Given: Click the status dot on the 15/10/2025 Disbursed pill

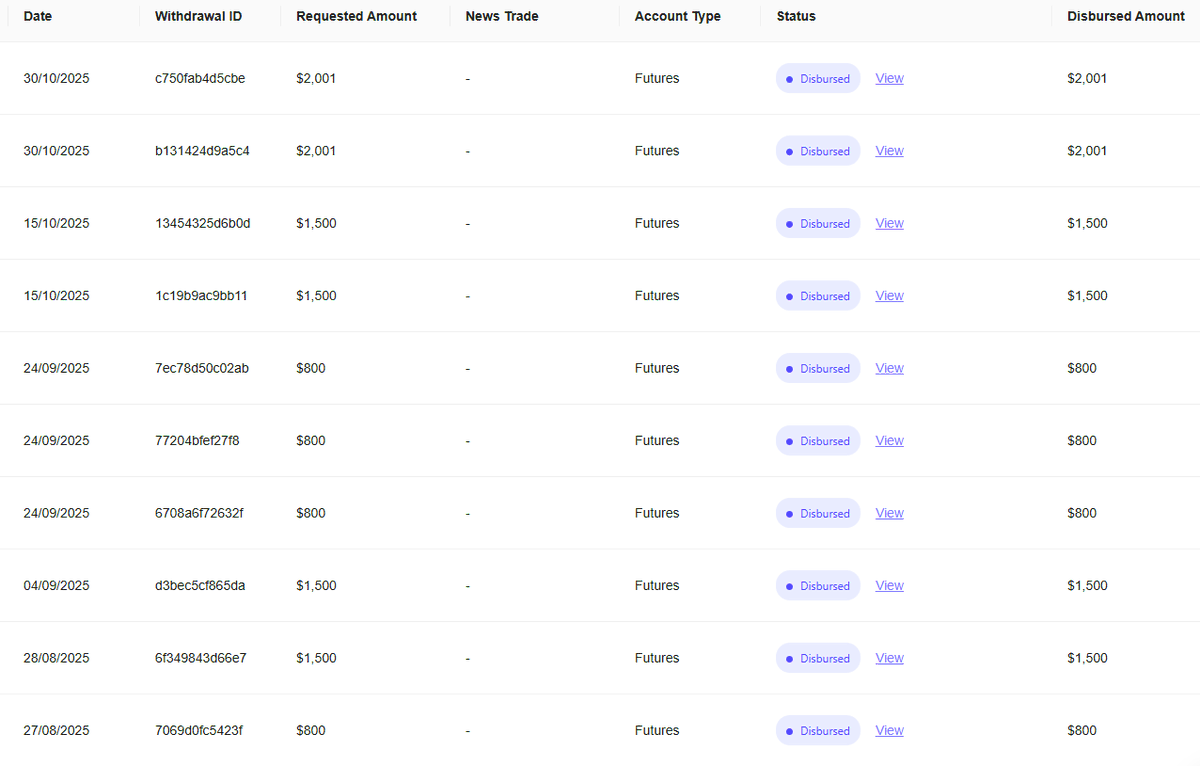Looking at the screenshot, I should 789,223.
